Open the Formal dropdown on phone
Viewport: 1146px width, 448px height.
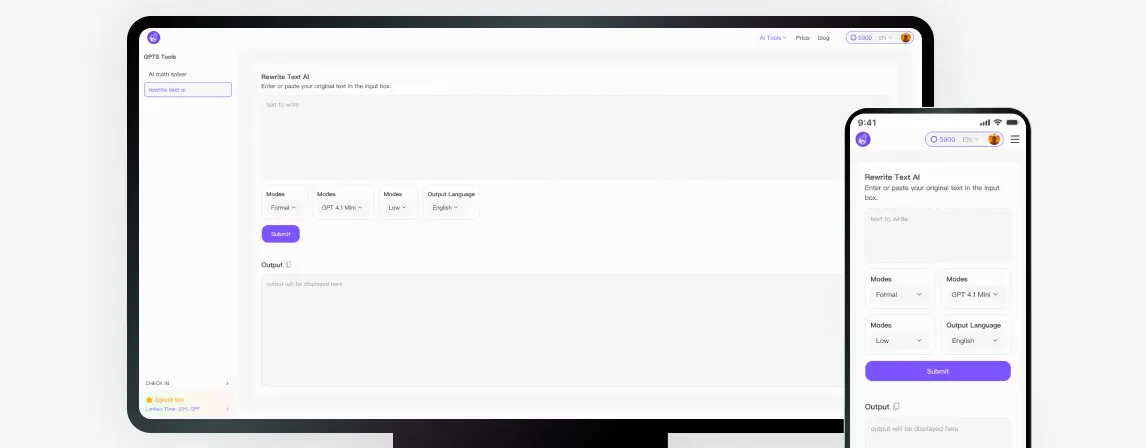899,295
